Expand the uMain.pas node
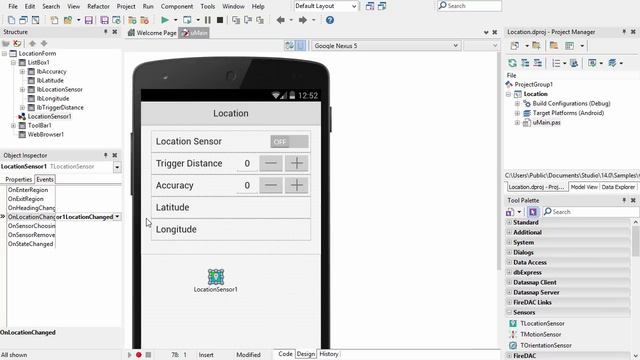640x360 pixels. (x=517, y=122)
